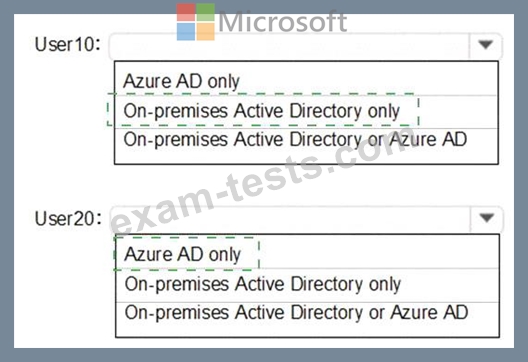Pick 'On-premises Active Directory or Azure AD' under User10
The height and width of the screenshot is (362, 528).
point(295,139)
